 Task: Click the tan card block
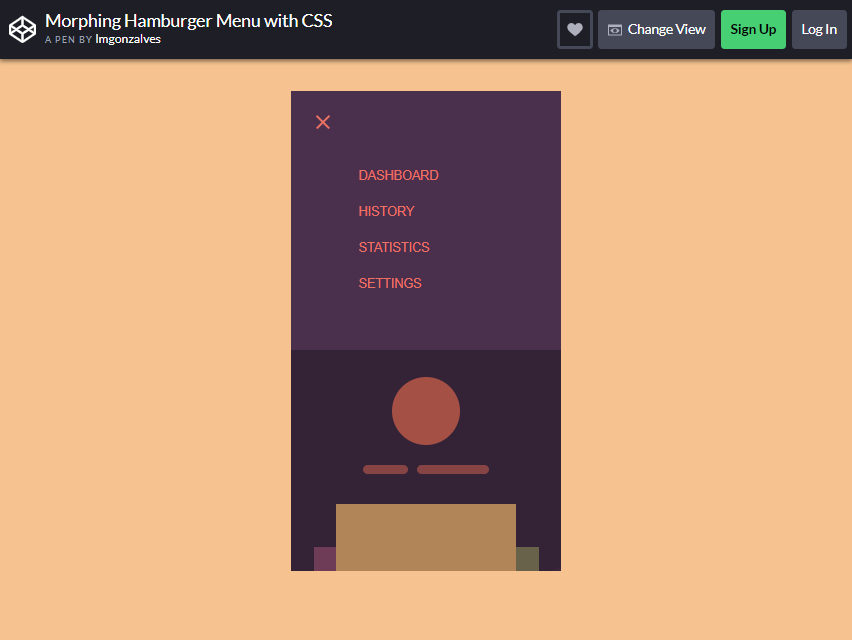(426, 537)
